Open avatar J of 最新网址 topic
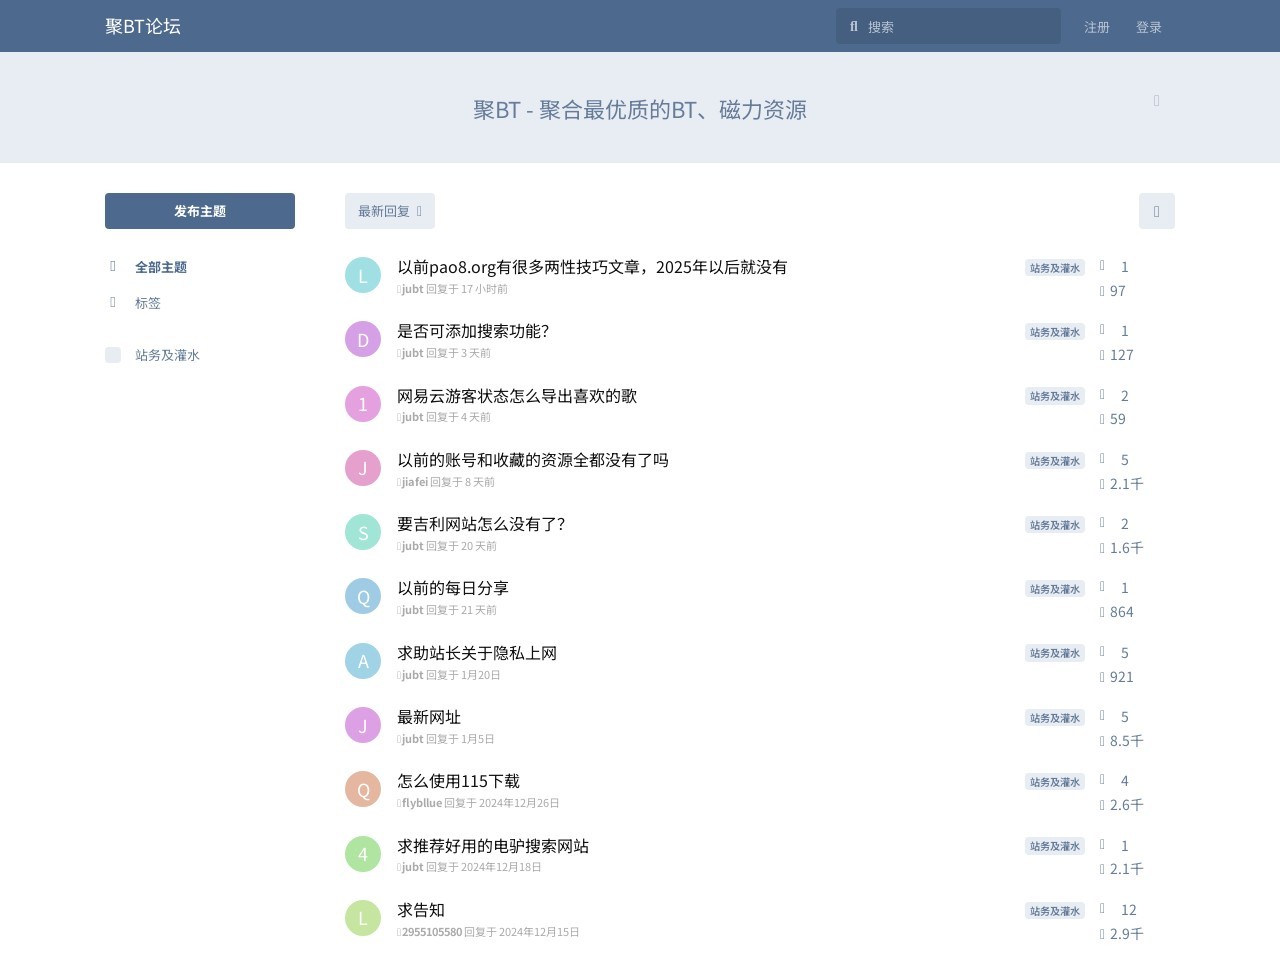This screenshot has height=960, width=1280. click(363, 725)
